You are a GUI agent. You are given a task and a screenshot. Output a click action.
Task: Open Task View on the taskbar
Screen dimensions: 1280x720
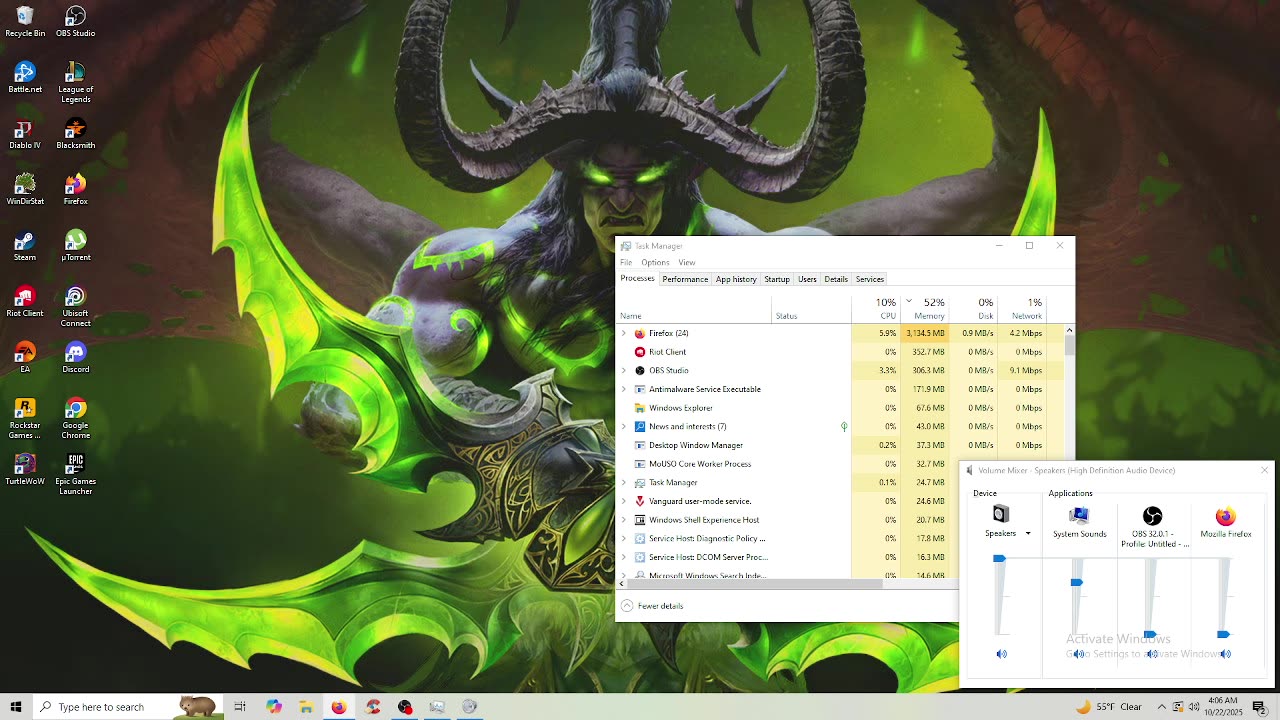[x=240, y=707]
